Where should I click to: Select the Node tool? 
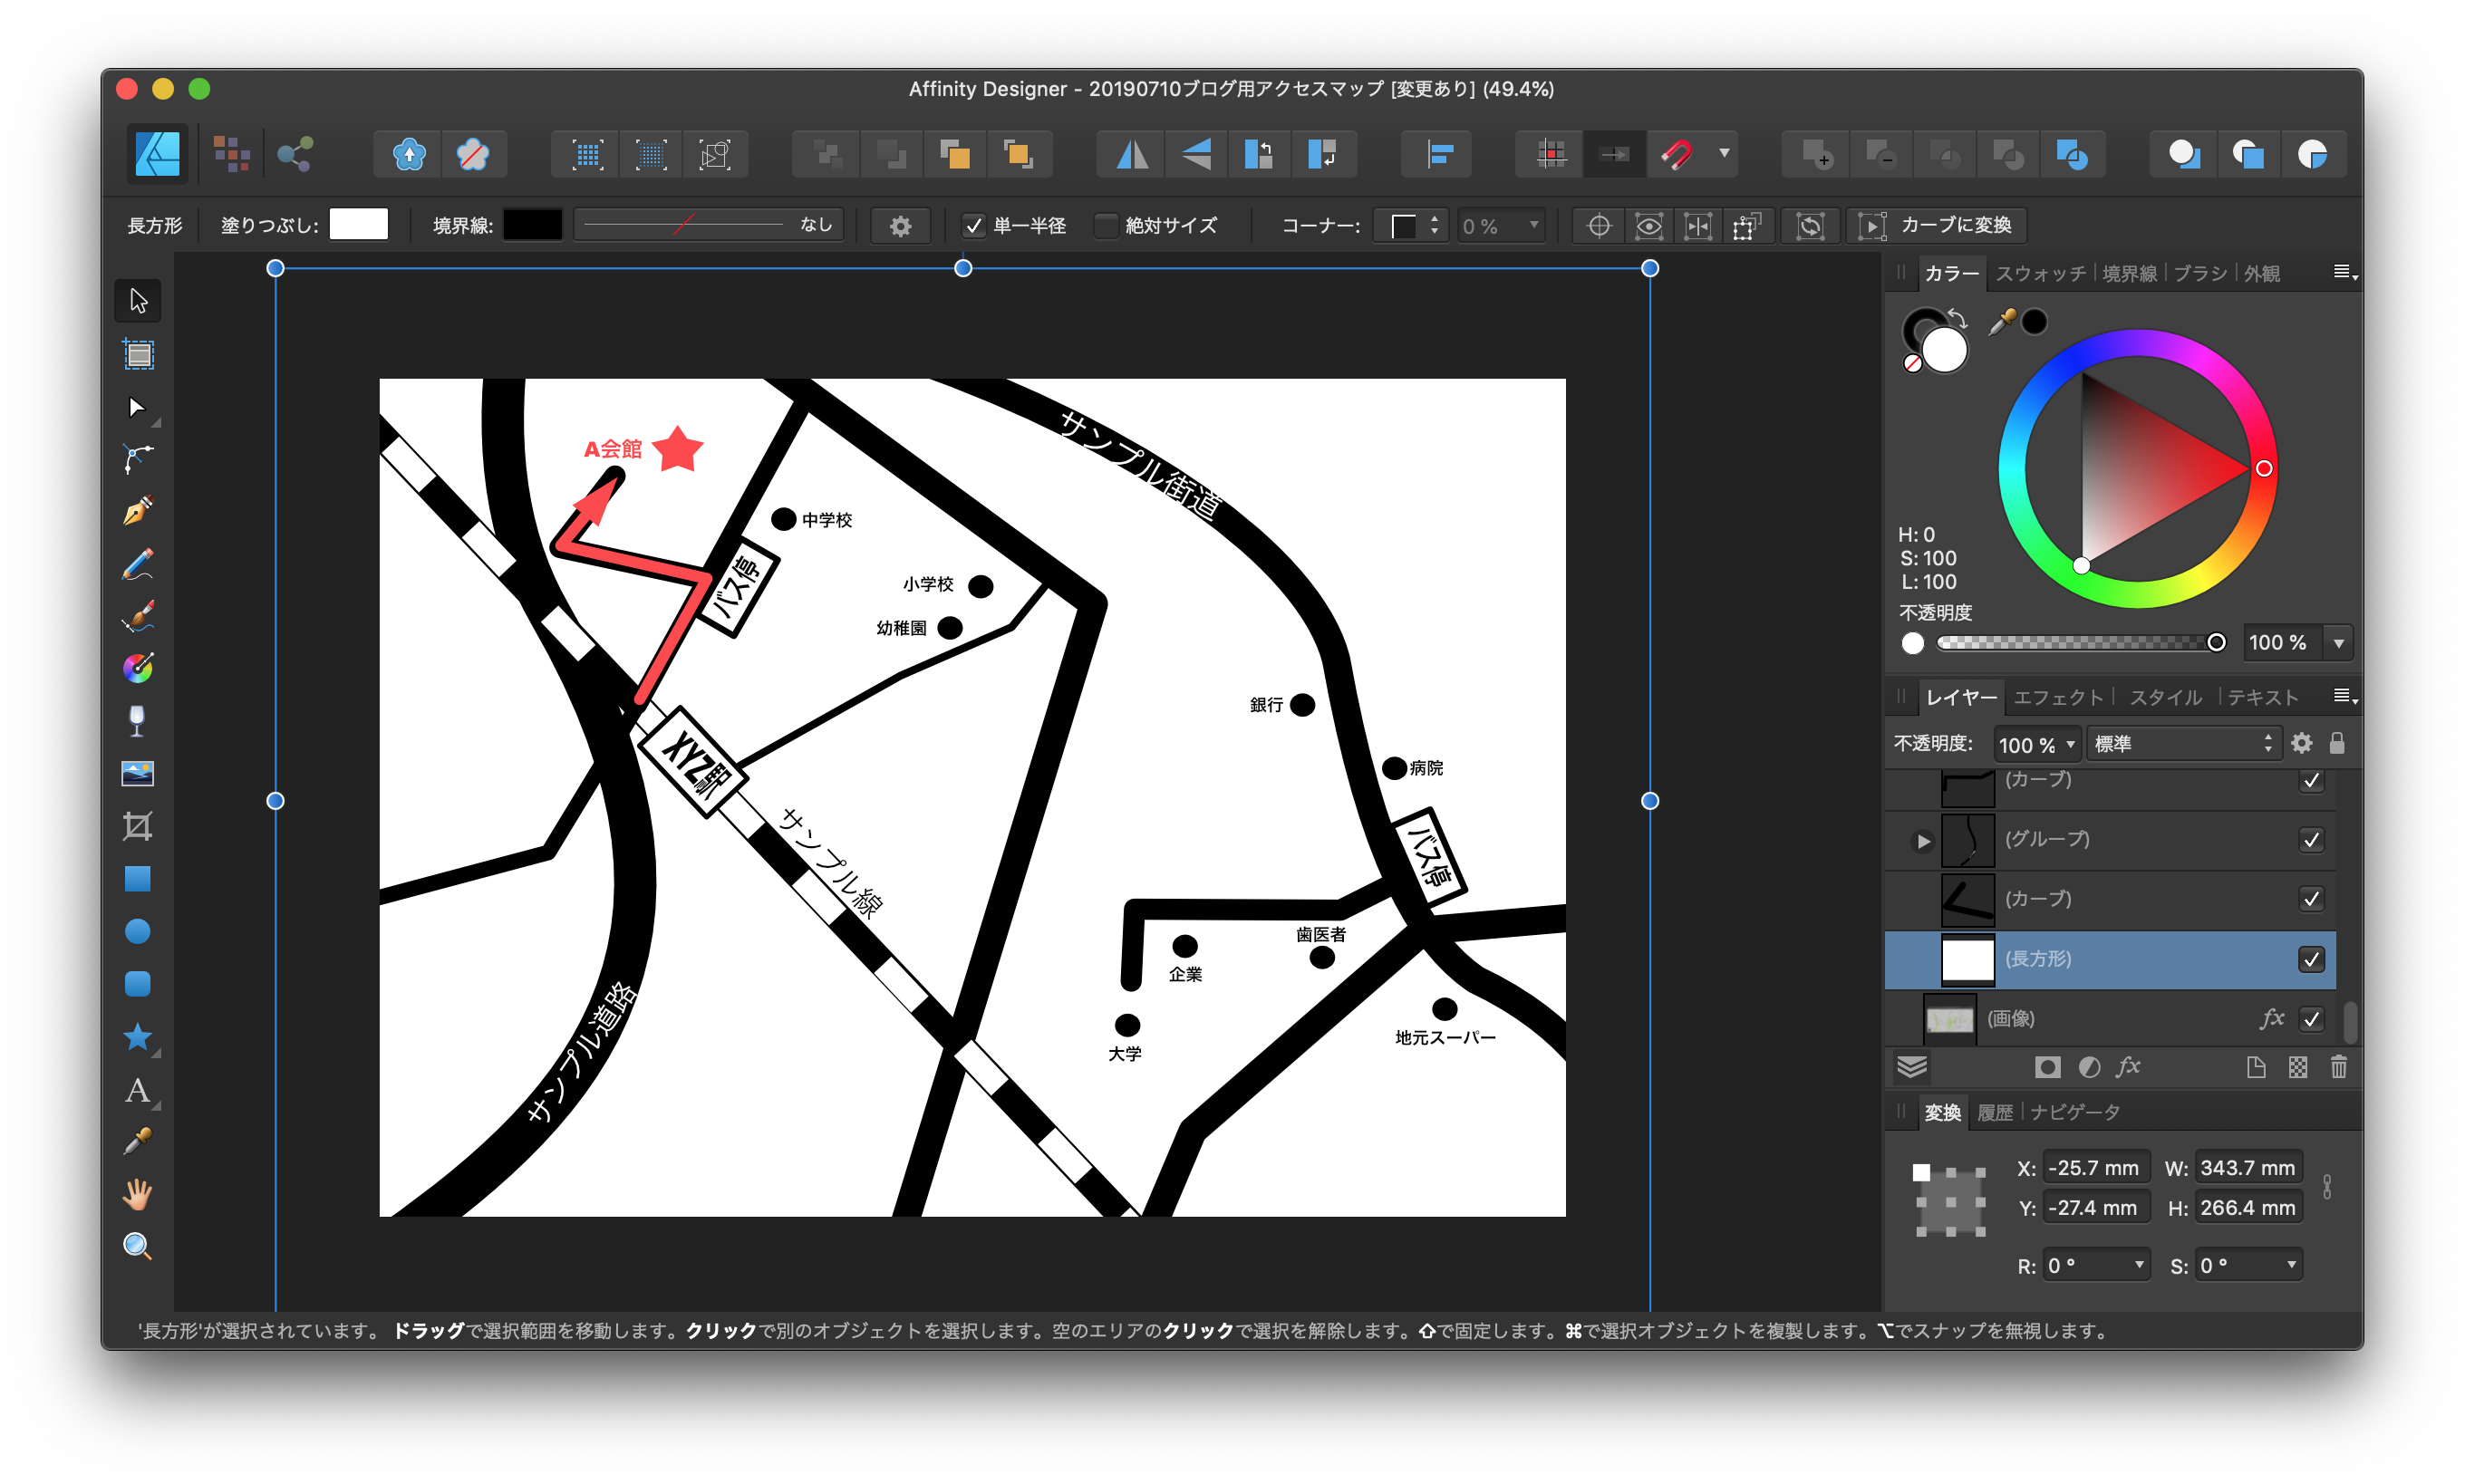tap(138, 407)
